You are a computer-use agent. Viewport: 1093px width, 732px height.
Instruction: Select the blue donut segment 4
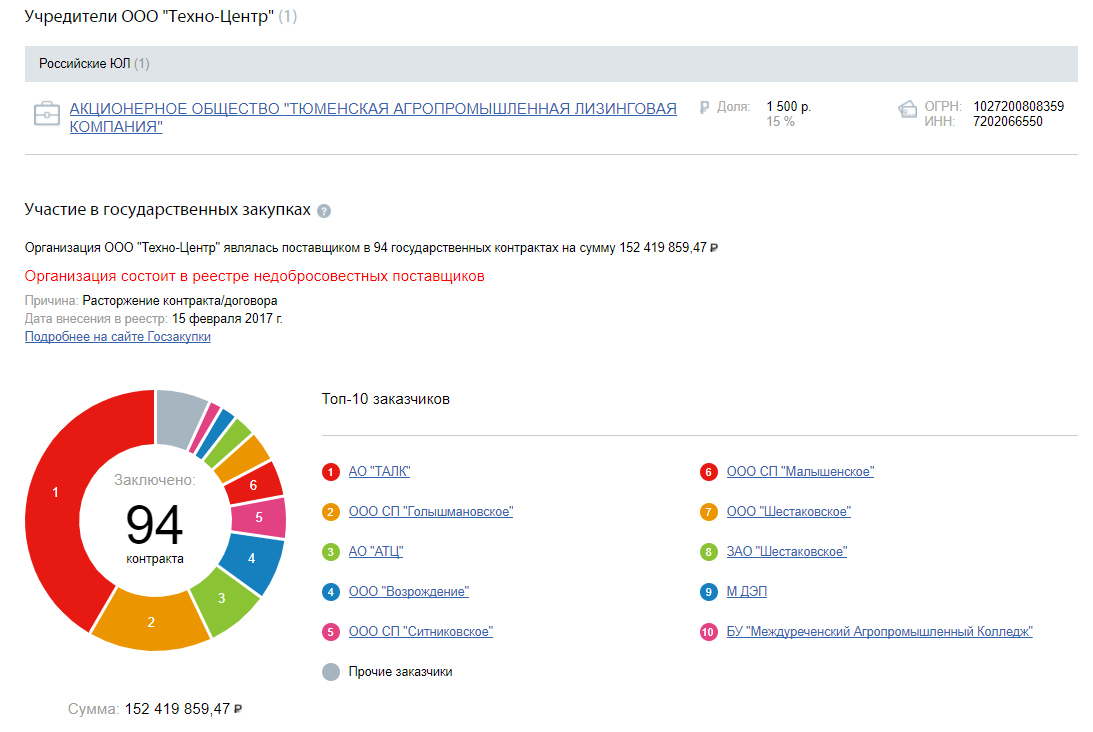point(252,559)
